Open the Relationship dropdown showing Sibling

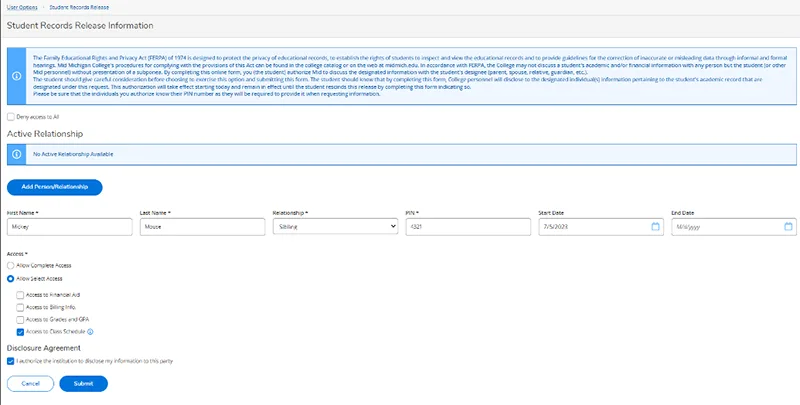pyautogui.click(x=335, y=227)
